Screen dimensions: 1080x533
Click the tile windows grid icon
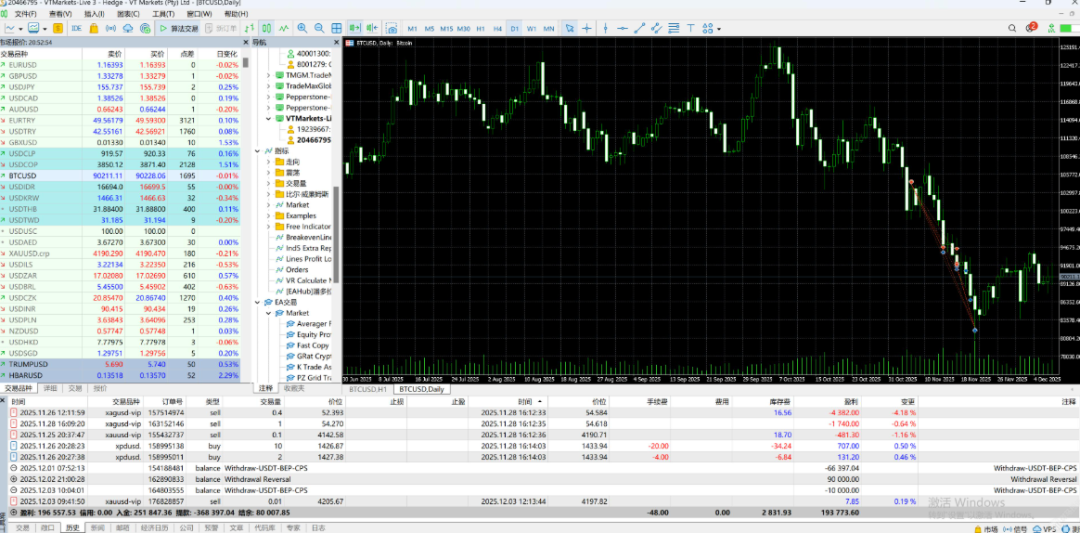coord(336,28)
